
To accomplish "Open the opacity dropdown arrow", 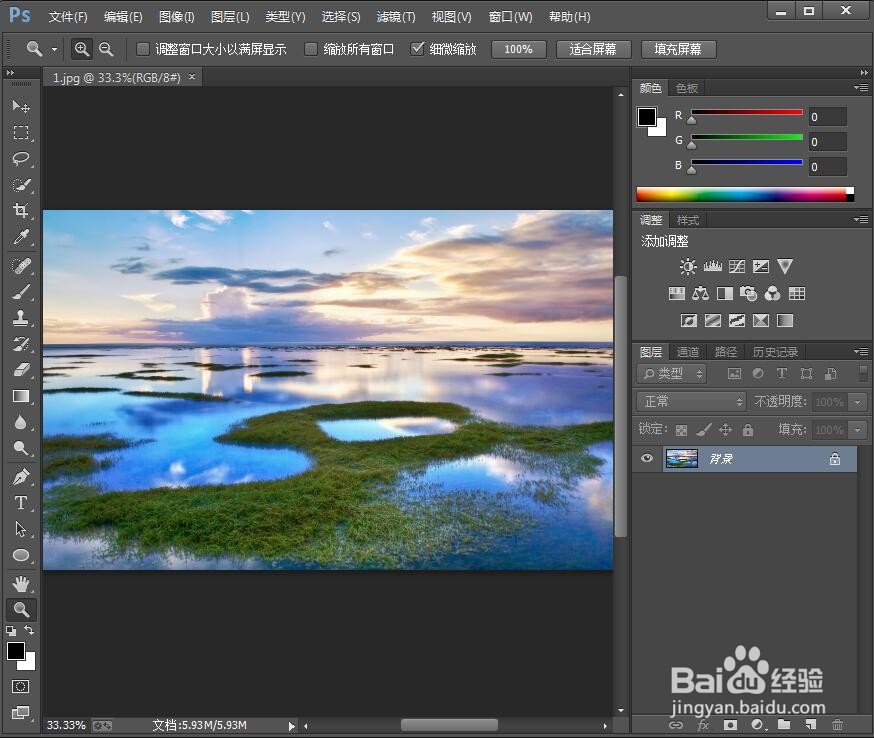I will 857,402.
